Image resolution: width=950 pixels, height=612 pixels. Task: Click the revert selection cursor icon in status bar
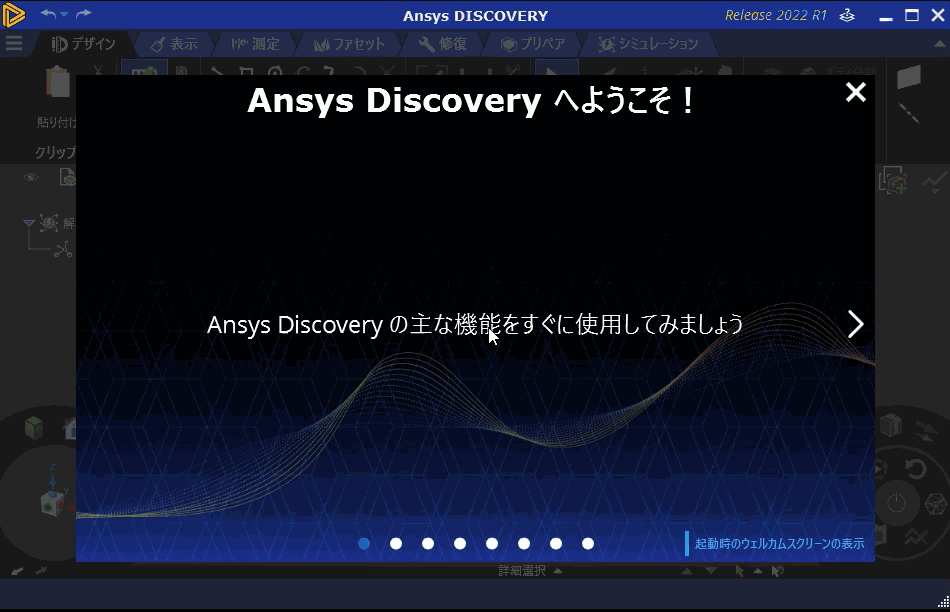[x=778, y=571]
